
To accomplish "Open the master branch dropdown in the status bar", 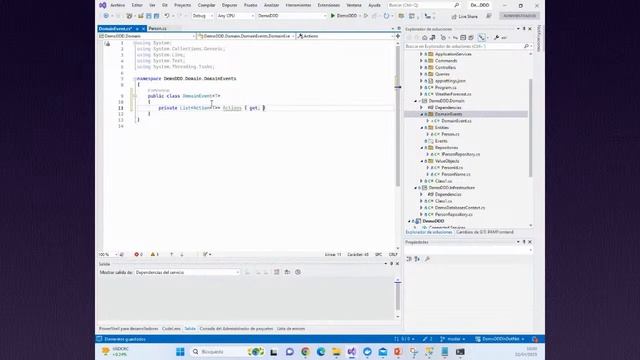I will (453, 339).
